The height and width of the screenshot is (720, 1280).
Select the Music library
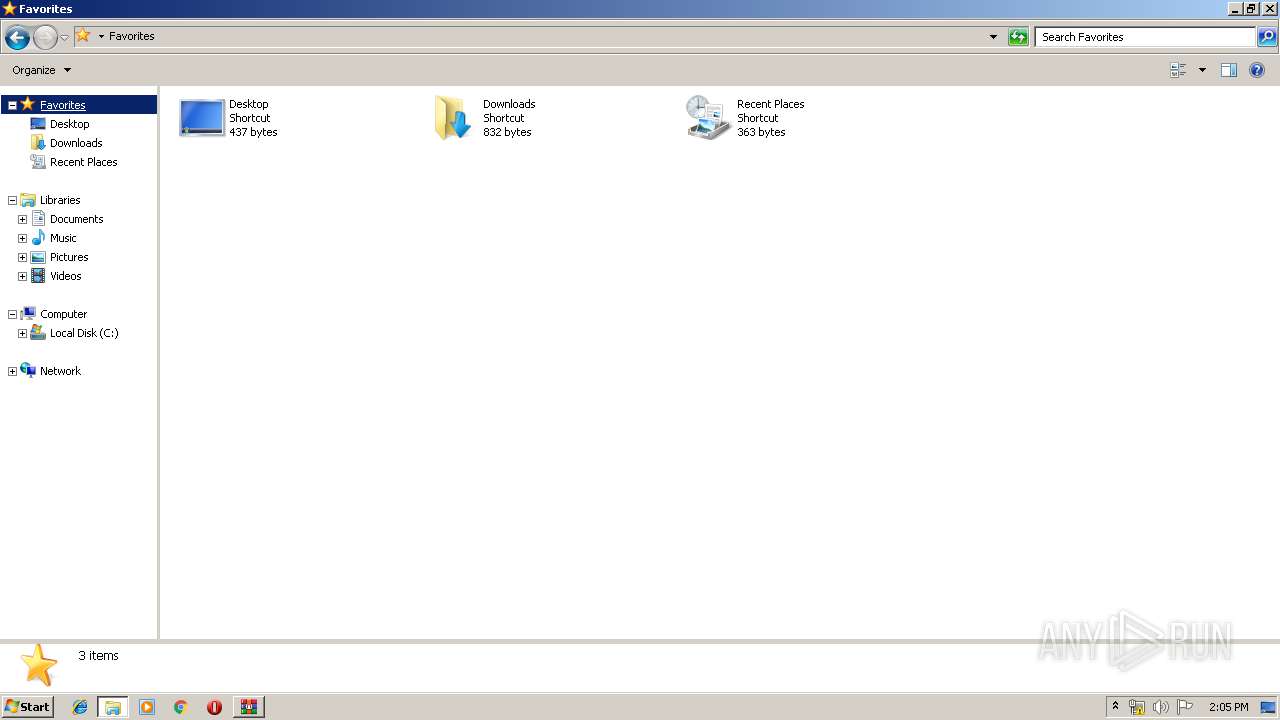click(63, 238)
